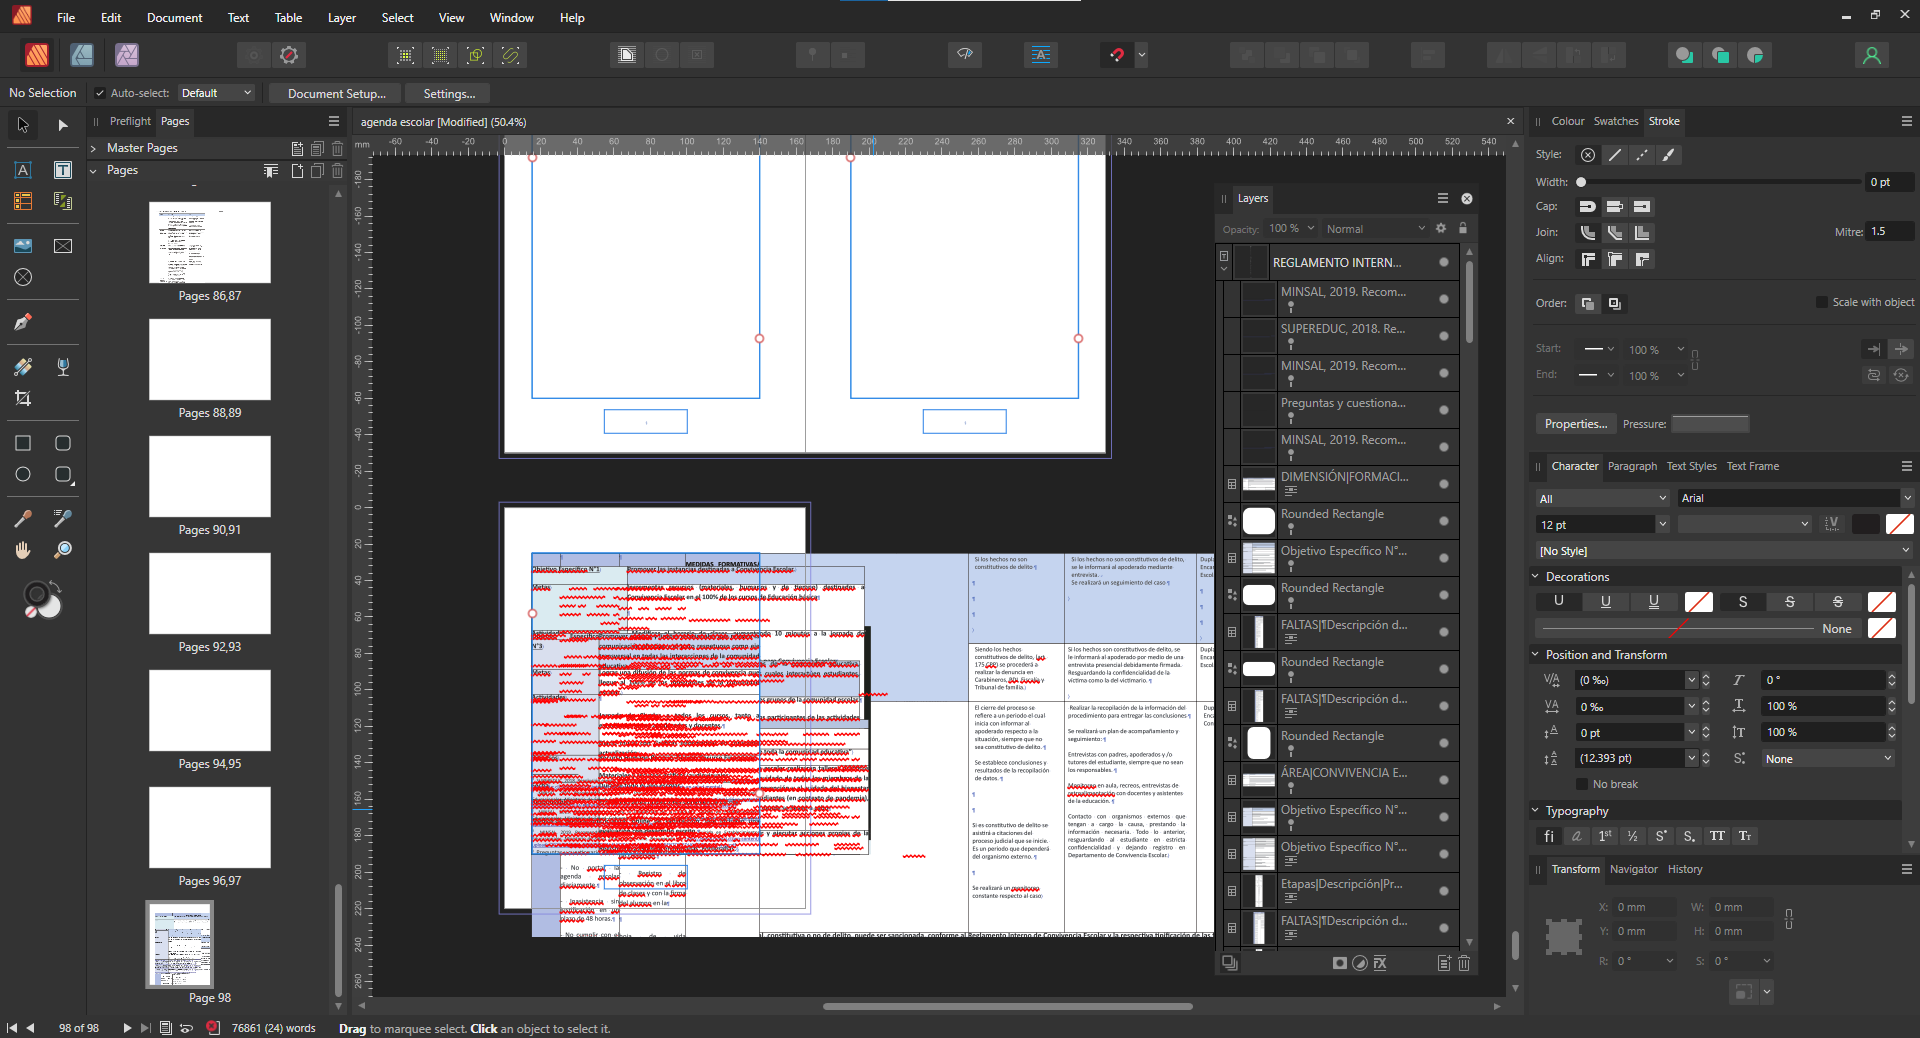The height and width of the screenshot is (1038, 1920).
Task: Select the Frame Text tool
Action: coord(63,170)
